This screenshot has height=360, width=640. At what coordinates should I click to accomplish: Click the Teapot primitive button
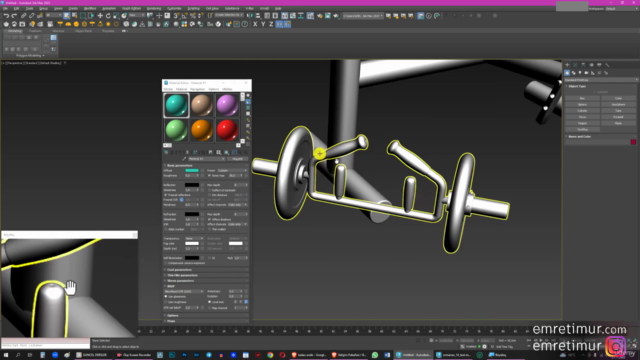[x=582, y=123]
